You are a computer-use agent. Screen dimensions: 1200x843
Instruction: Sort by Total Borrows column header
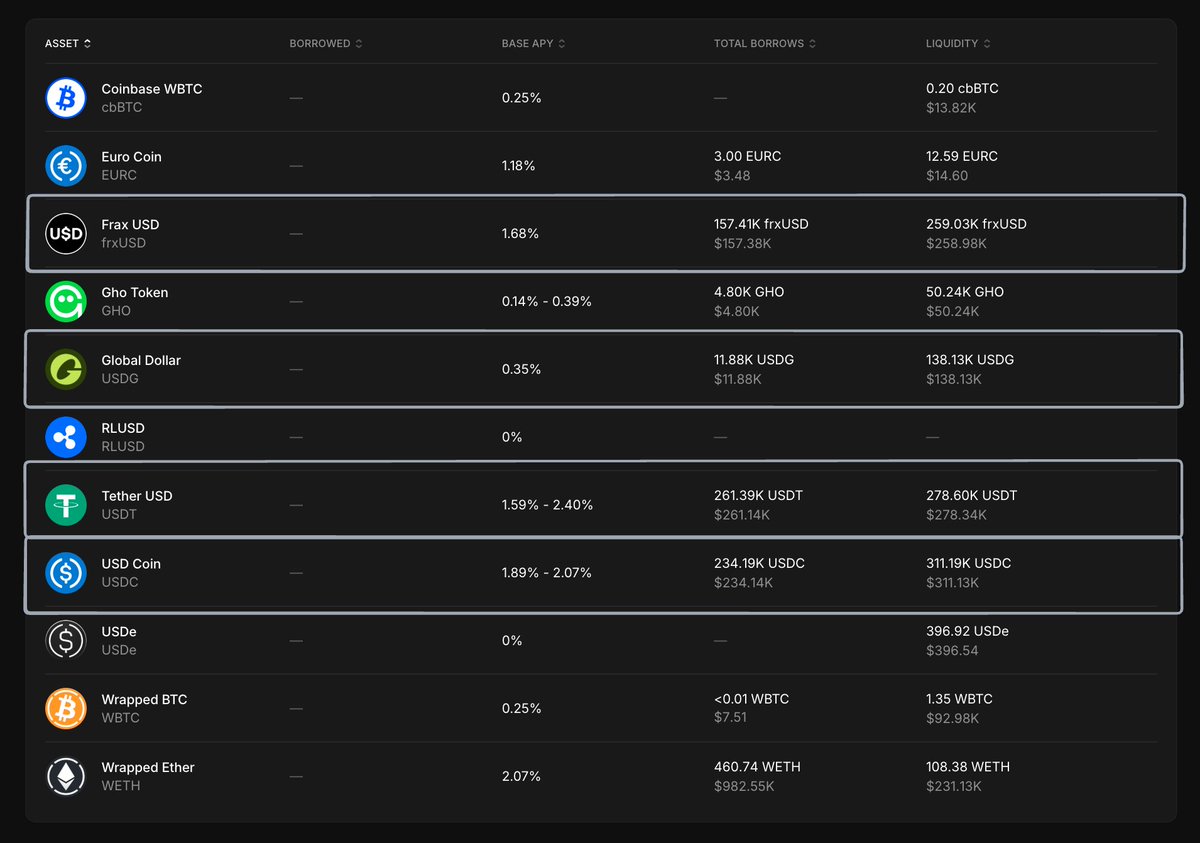click(x=764, y=44)
